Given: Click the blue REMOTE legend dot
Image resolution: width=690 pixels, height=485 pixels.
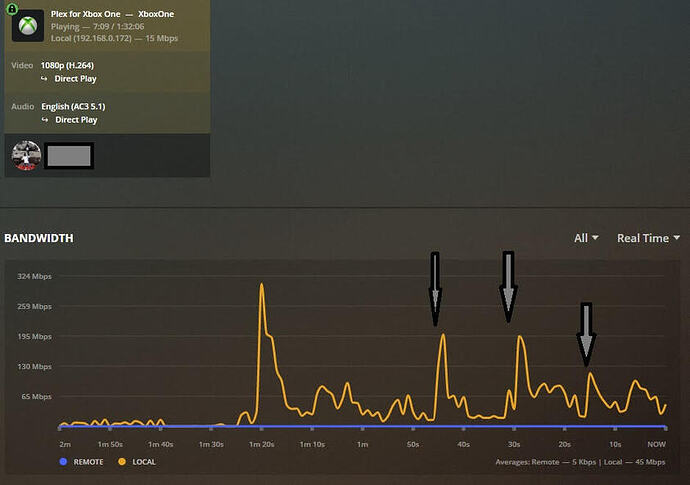Looking at the screenshot, I should [x=63, y=462].
